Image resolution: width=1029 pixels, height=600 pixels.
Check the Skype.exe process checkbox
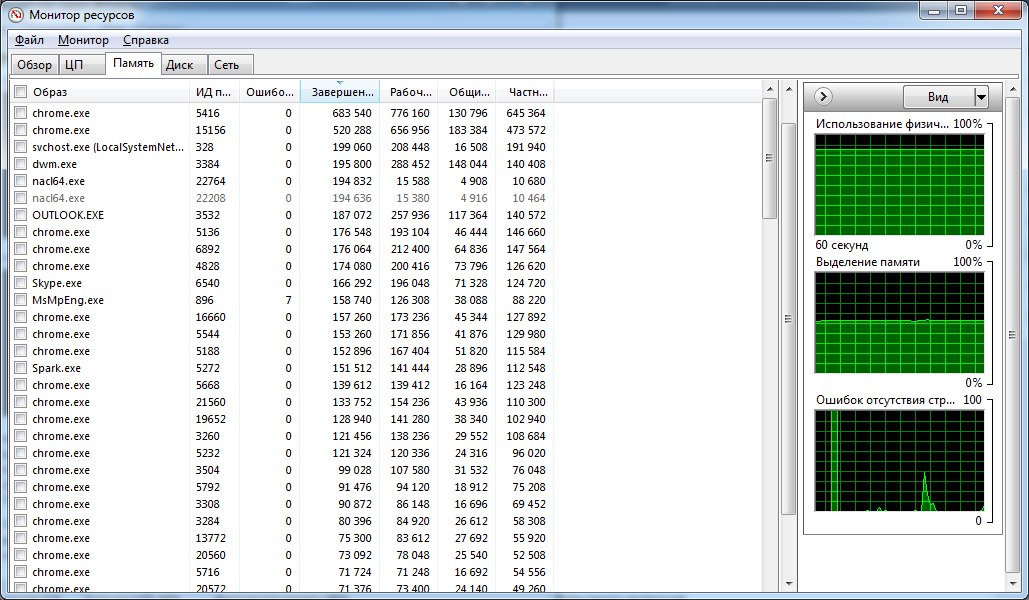pos(20,283)
